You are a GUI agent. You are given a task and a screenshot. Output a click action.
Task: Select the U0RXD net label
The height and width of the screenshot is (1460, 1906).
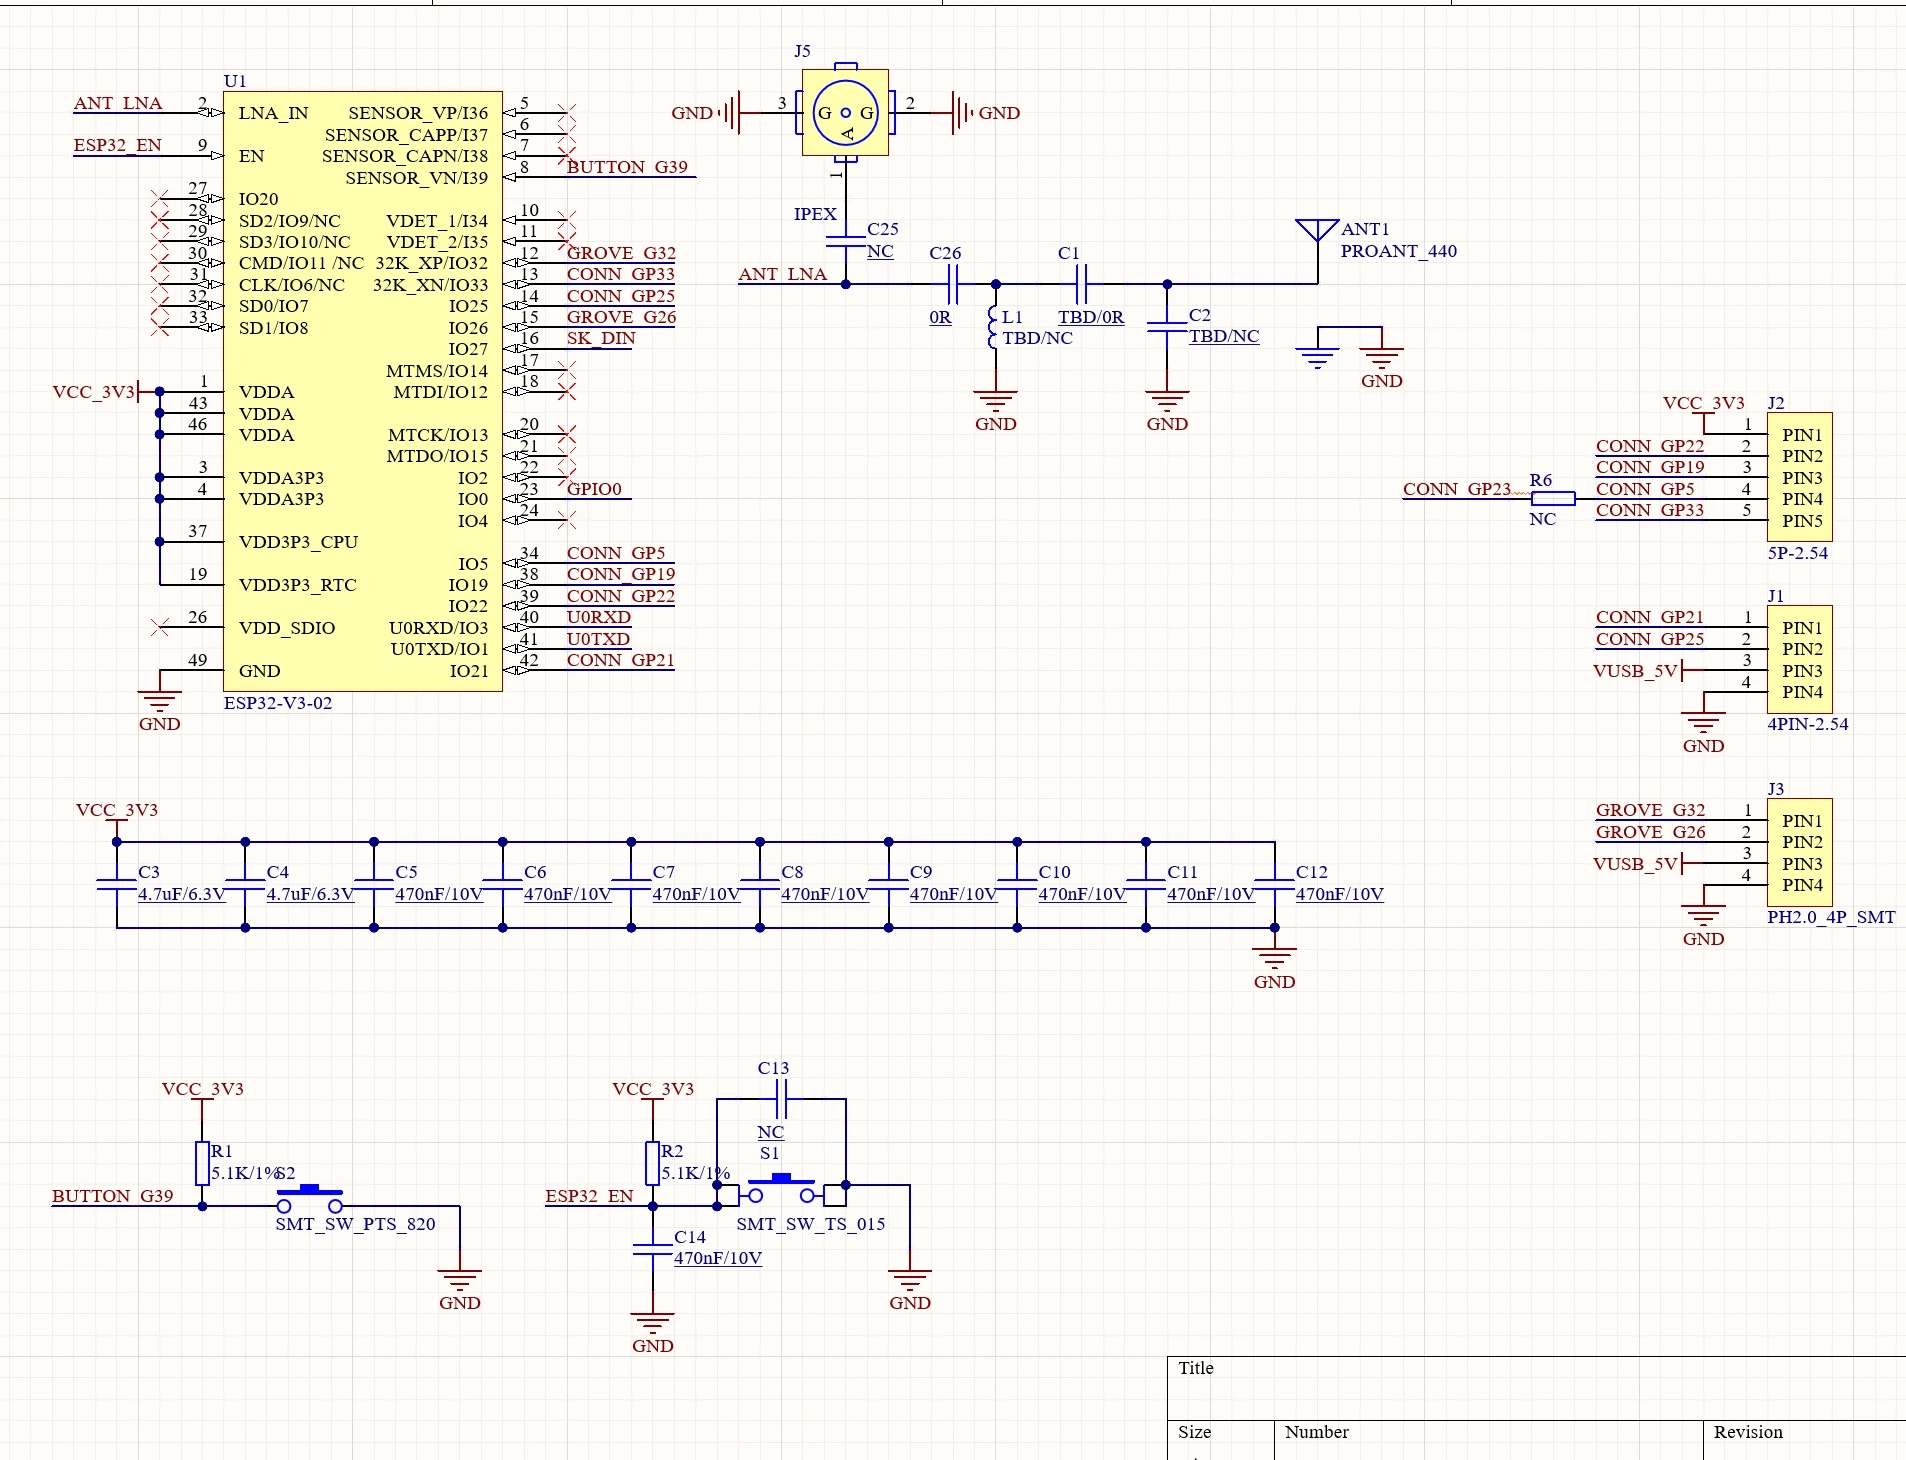click(598, 617)
